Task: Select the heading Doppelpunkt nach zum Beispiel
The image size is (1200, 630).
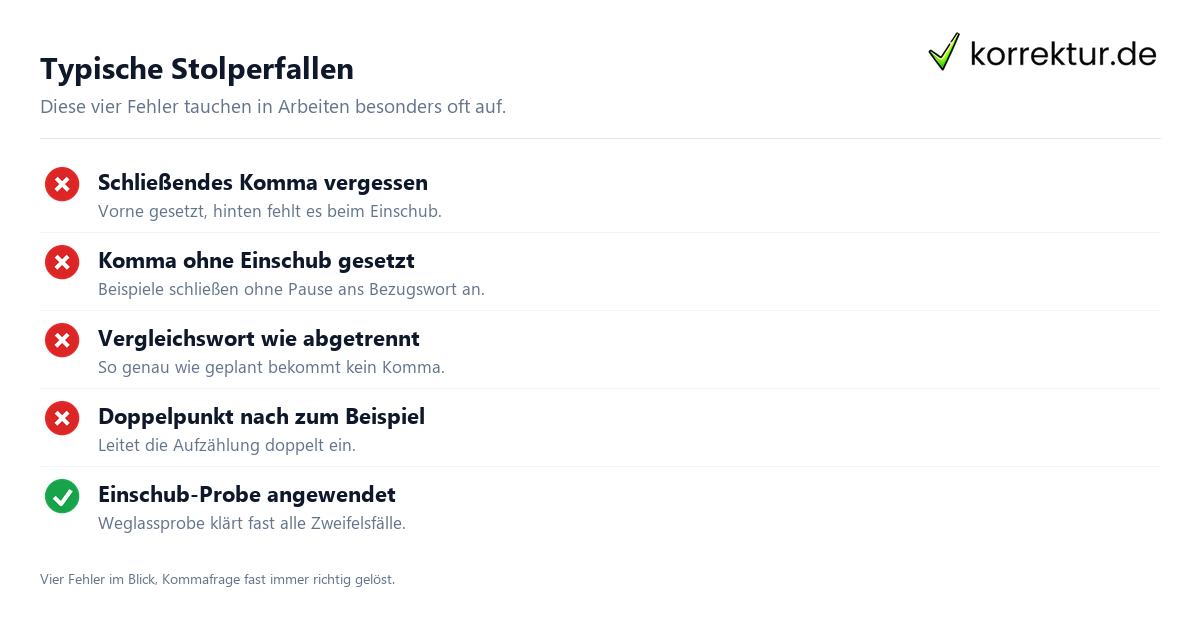Action: 261,417
